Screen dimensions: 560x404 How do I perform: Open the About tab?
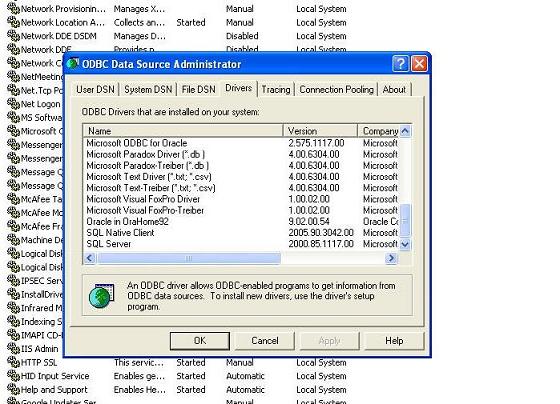click(394, 89)
